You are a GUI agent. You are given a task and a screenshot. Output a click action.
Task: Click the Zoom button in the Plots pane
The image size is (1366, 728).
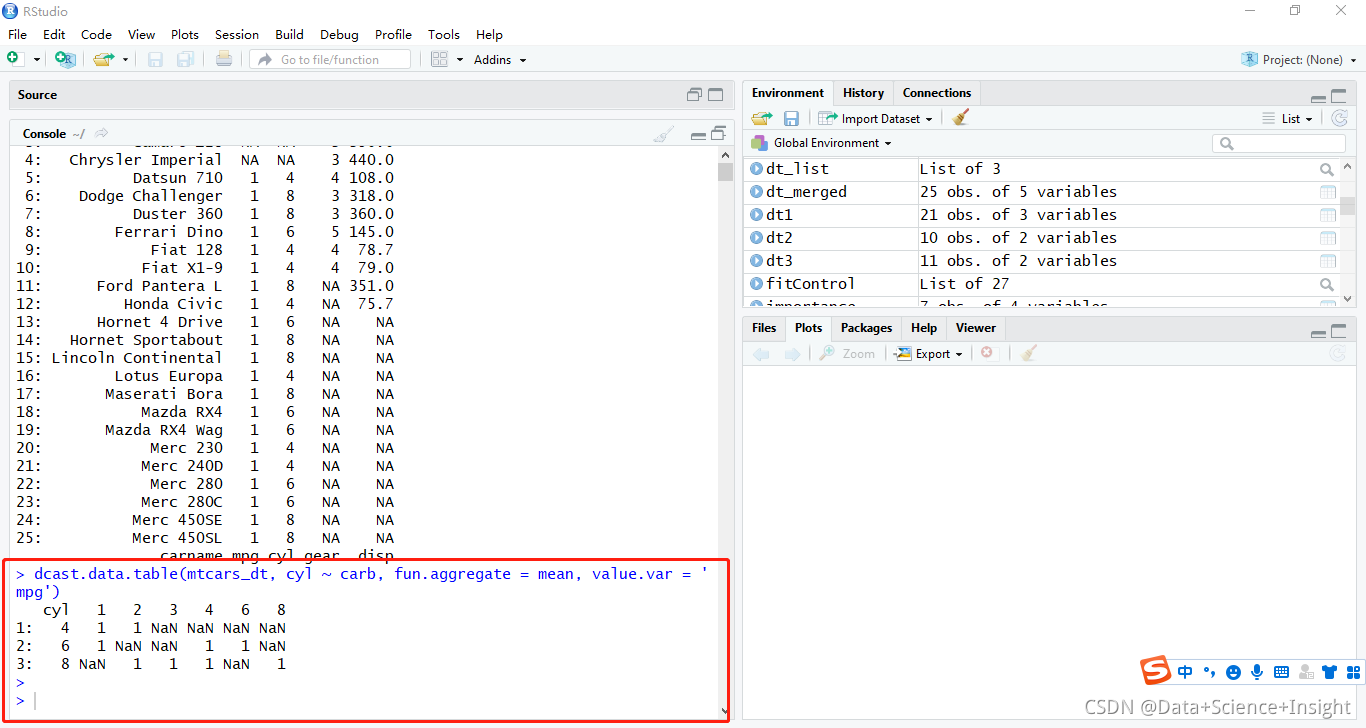tap(847, 352)
